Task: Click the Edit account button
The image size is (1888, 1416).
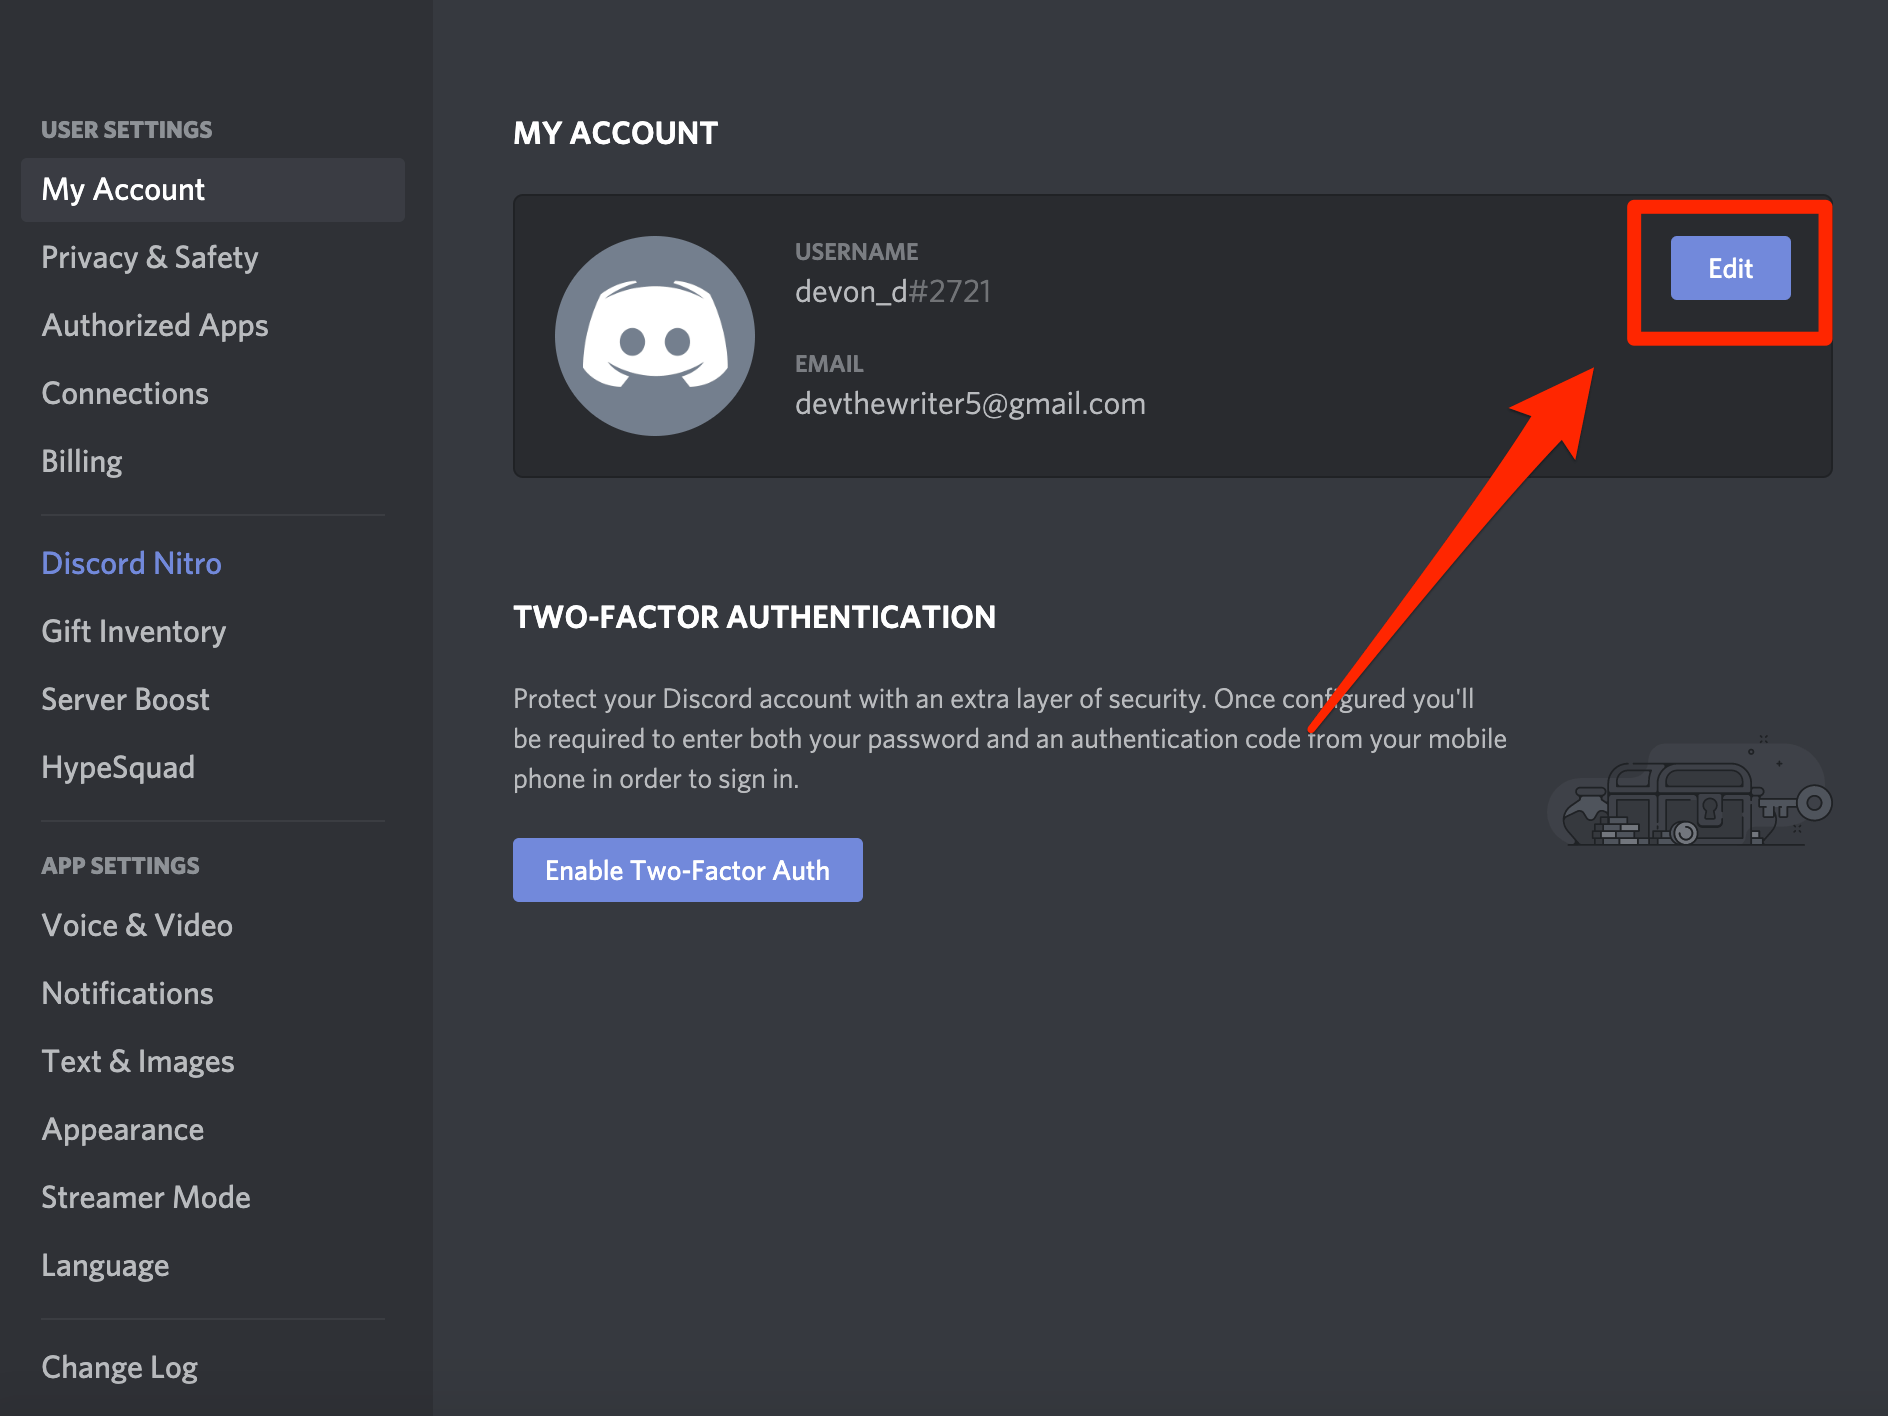Action: (1730, 268)
